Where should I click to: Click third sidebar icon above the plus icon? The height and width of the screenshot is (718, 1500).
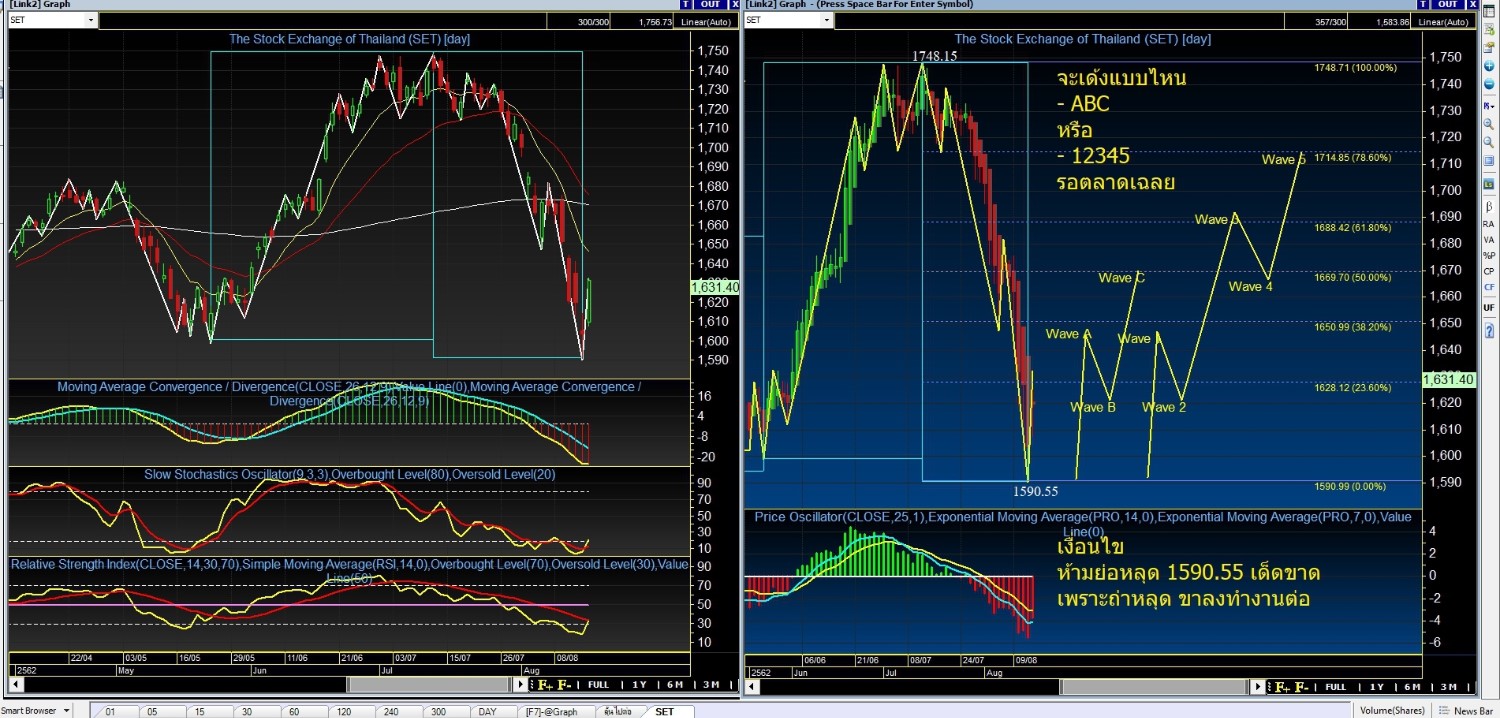[1489, 48]
